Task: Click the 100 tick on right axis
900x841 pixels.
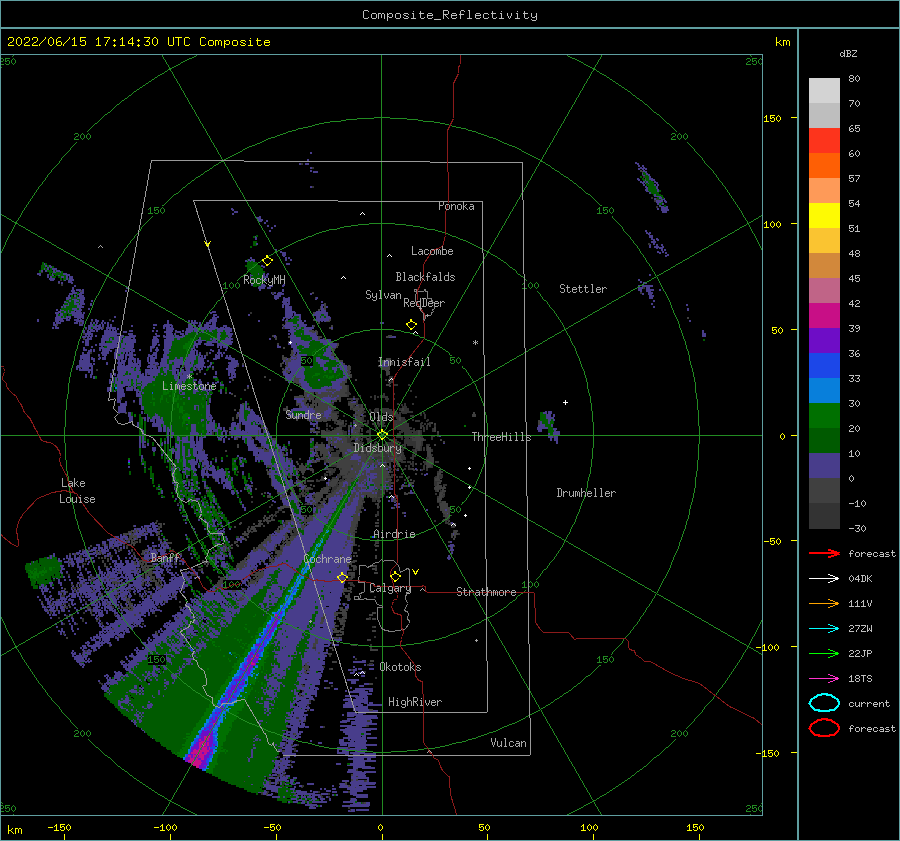Action: coord(772,224)
